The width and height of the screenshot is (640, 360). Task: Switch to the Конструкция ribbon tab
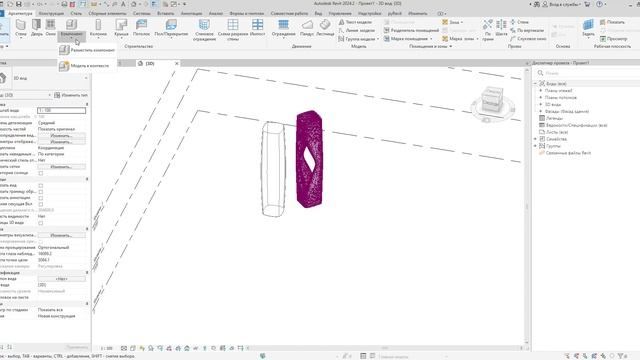pos(51,13)
